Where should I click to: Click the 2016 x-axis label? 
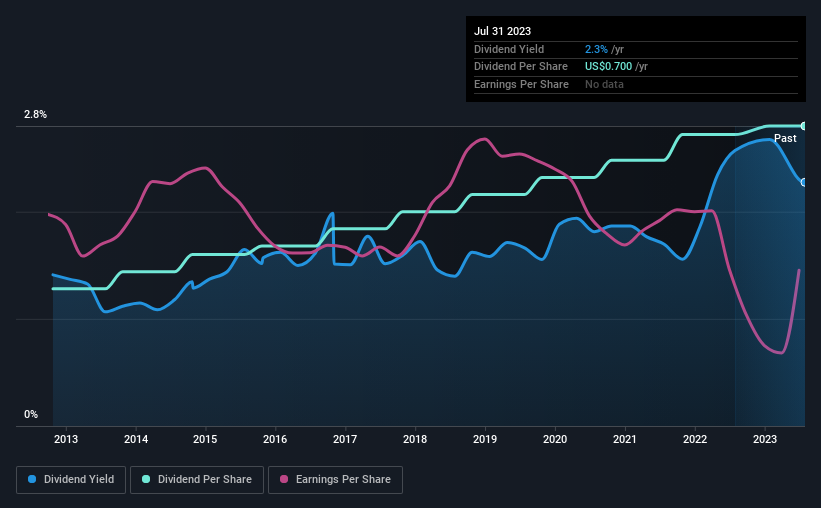275,439
